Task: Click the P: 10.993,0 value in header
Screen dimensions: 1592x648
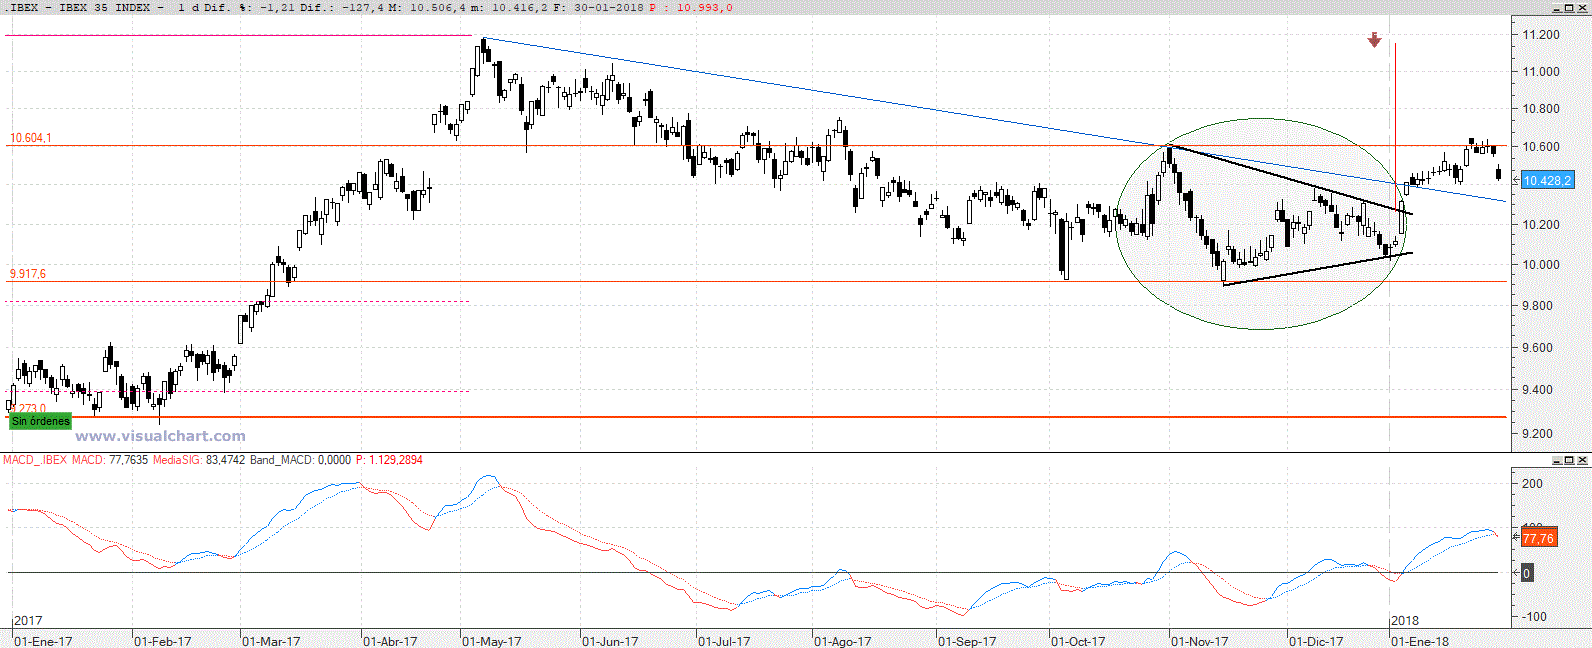Action: coord(691,7)
